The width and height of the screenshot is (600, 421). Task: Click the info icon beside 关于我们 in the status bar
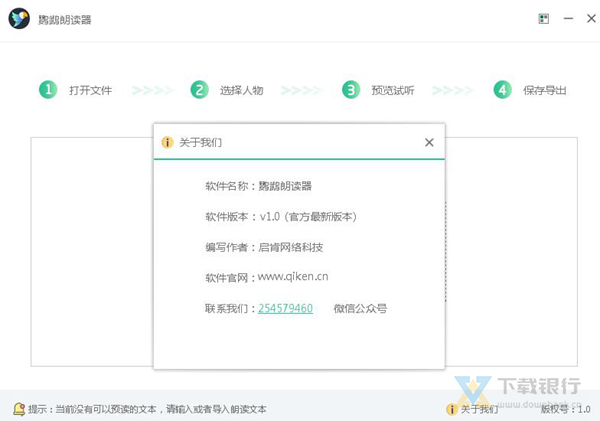coord(452,409)
